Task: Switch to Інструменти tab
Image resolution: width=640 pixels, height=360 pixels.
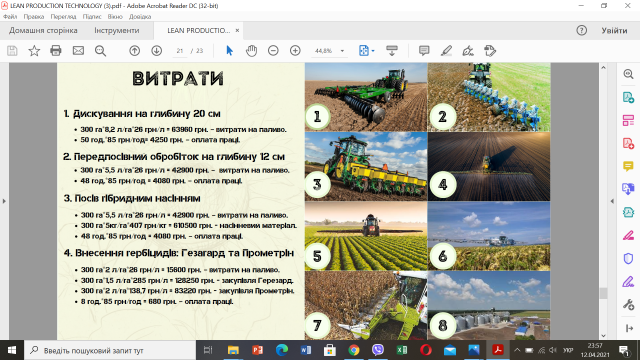Action: click(117, 31)
